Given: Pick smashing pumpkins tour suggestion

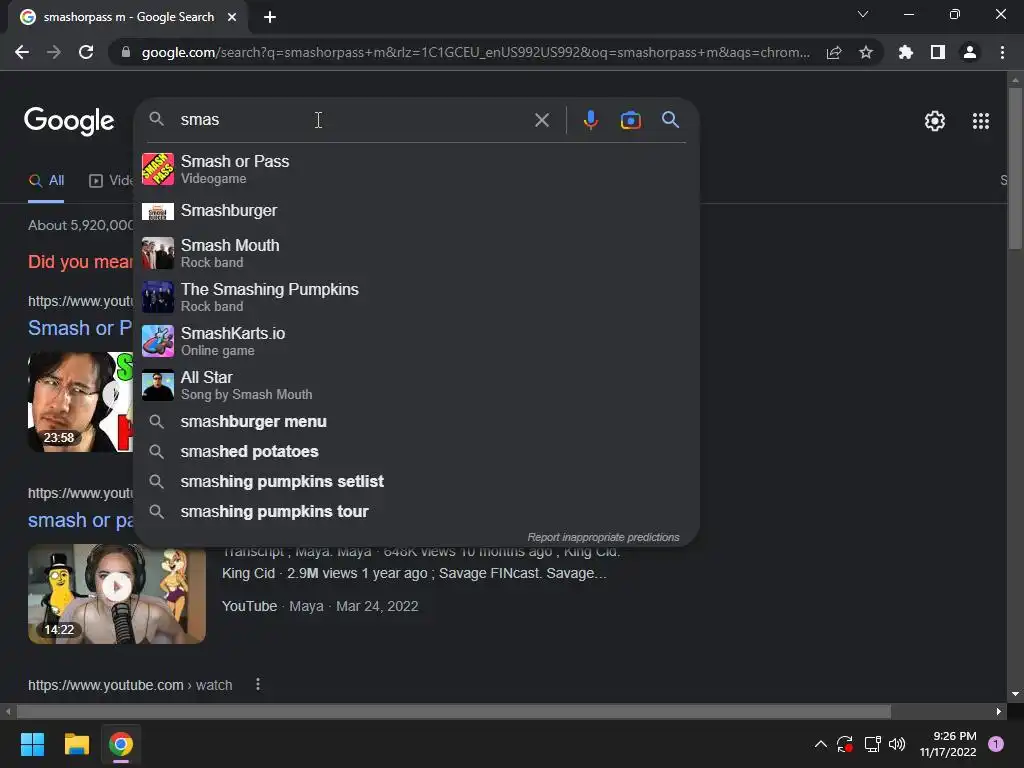Looking at the screenshot, I should [x=417, y=512].
